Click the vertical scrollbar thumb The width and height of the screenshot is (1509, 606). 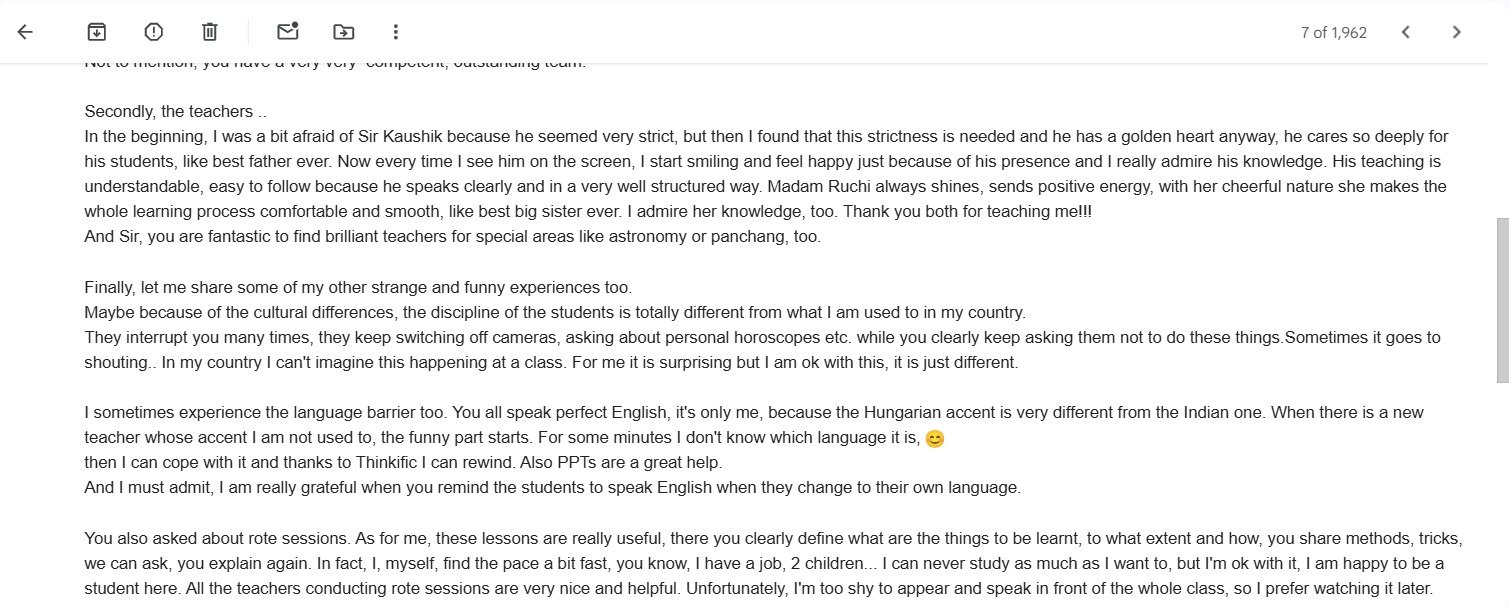click(1501, 300)
